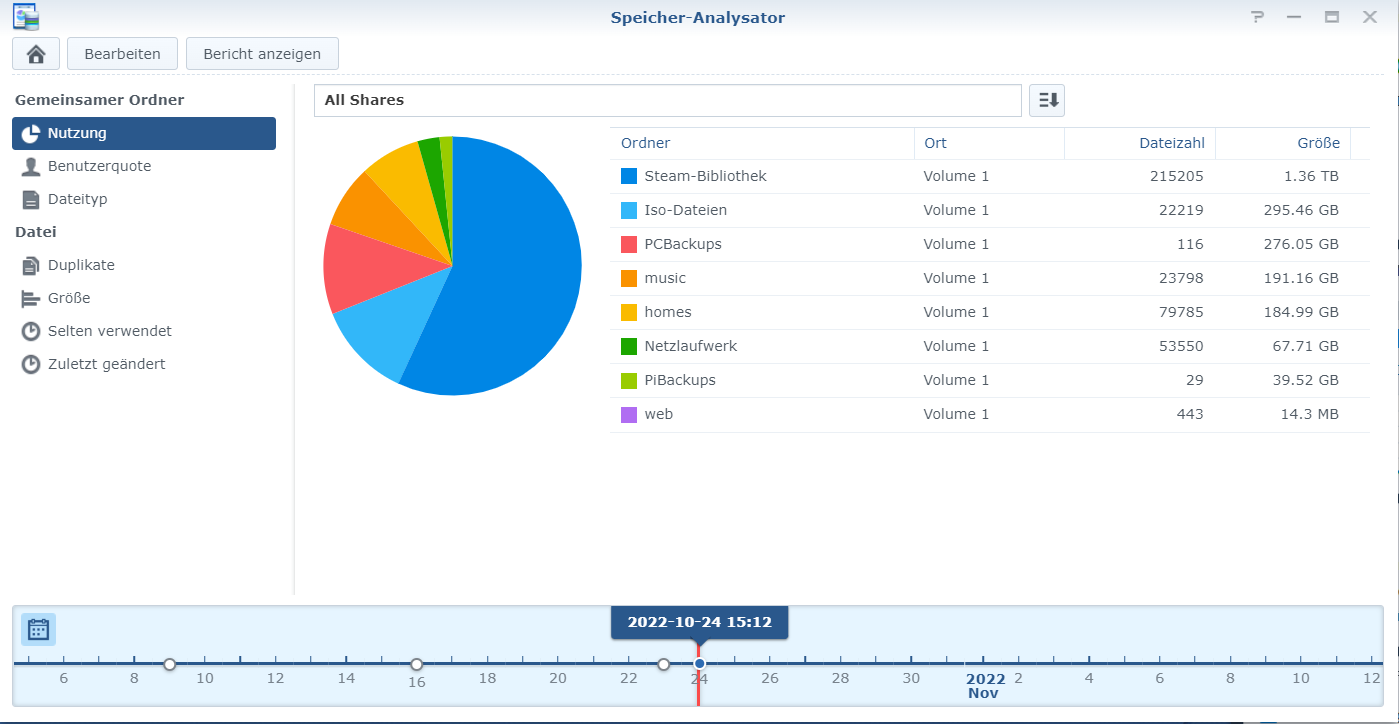Open the calendar icon on timeline

tap(39, 629)
